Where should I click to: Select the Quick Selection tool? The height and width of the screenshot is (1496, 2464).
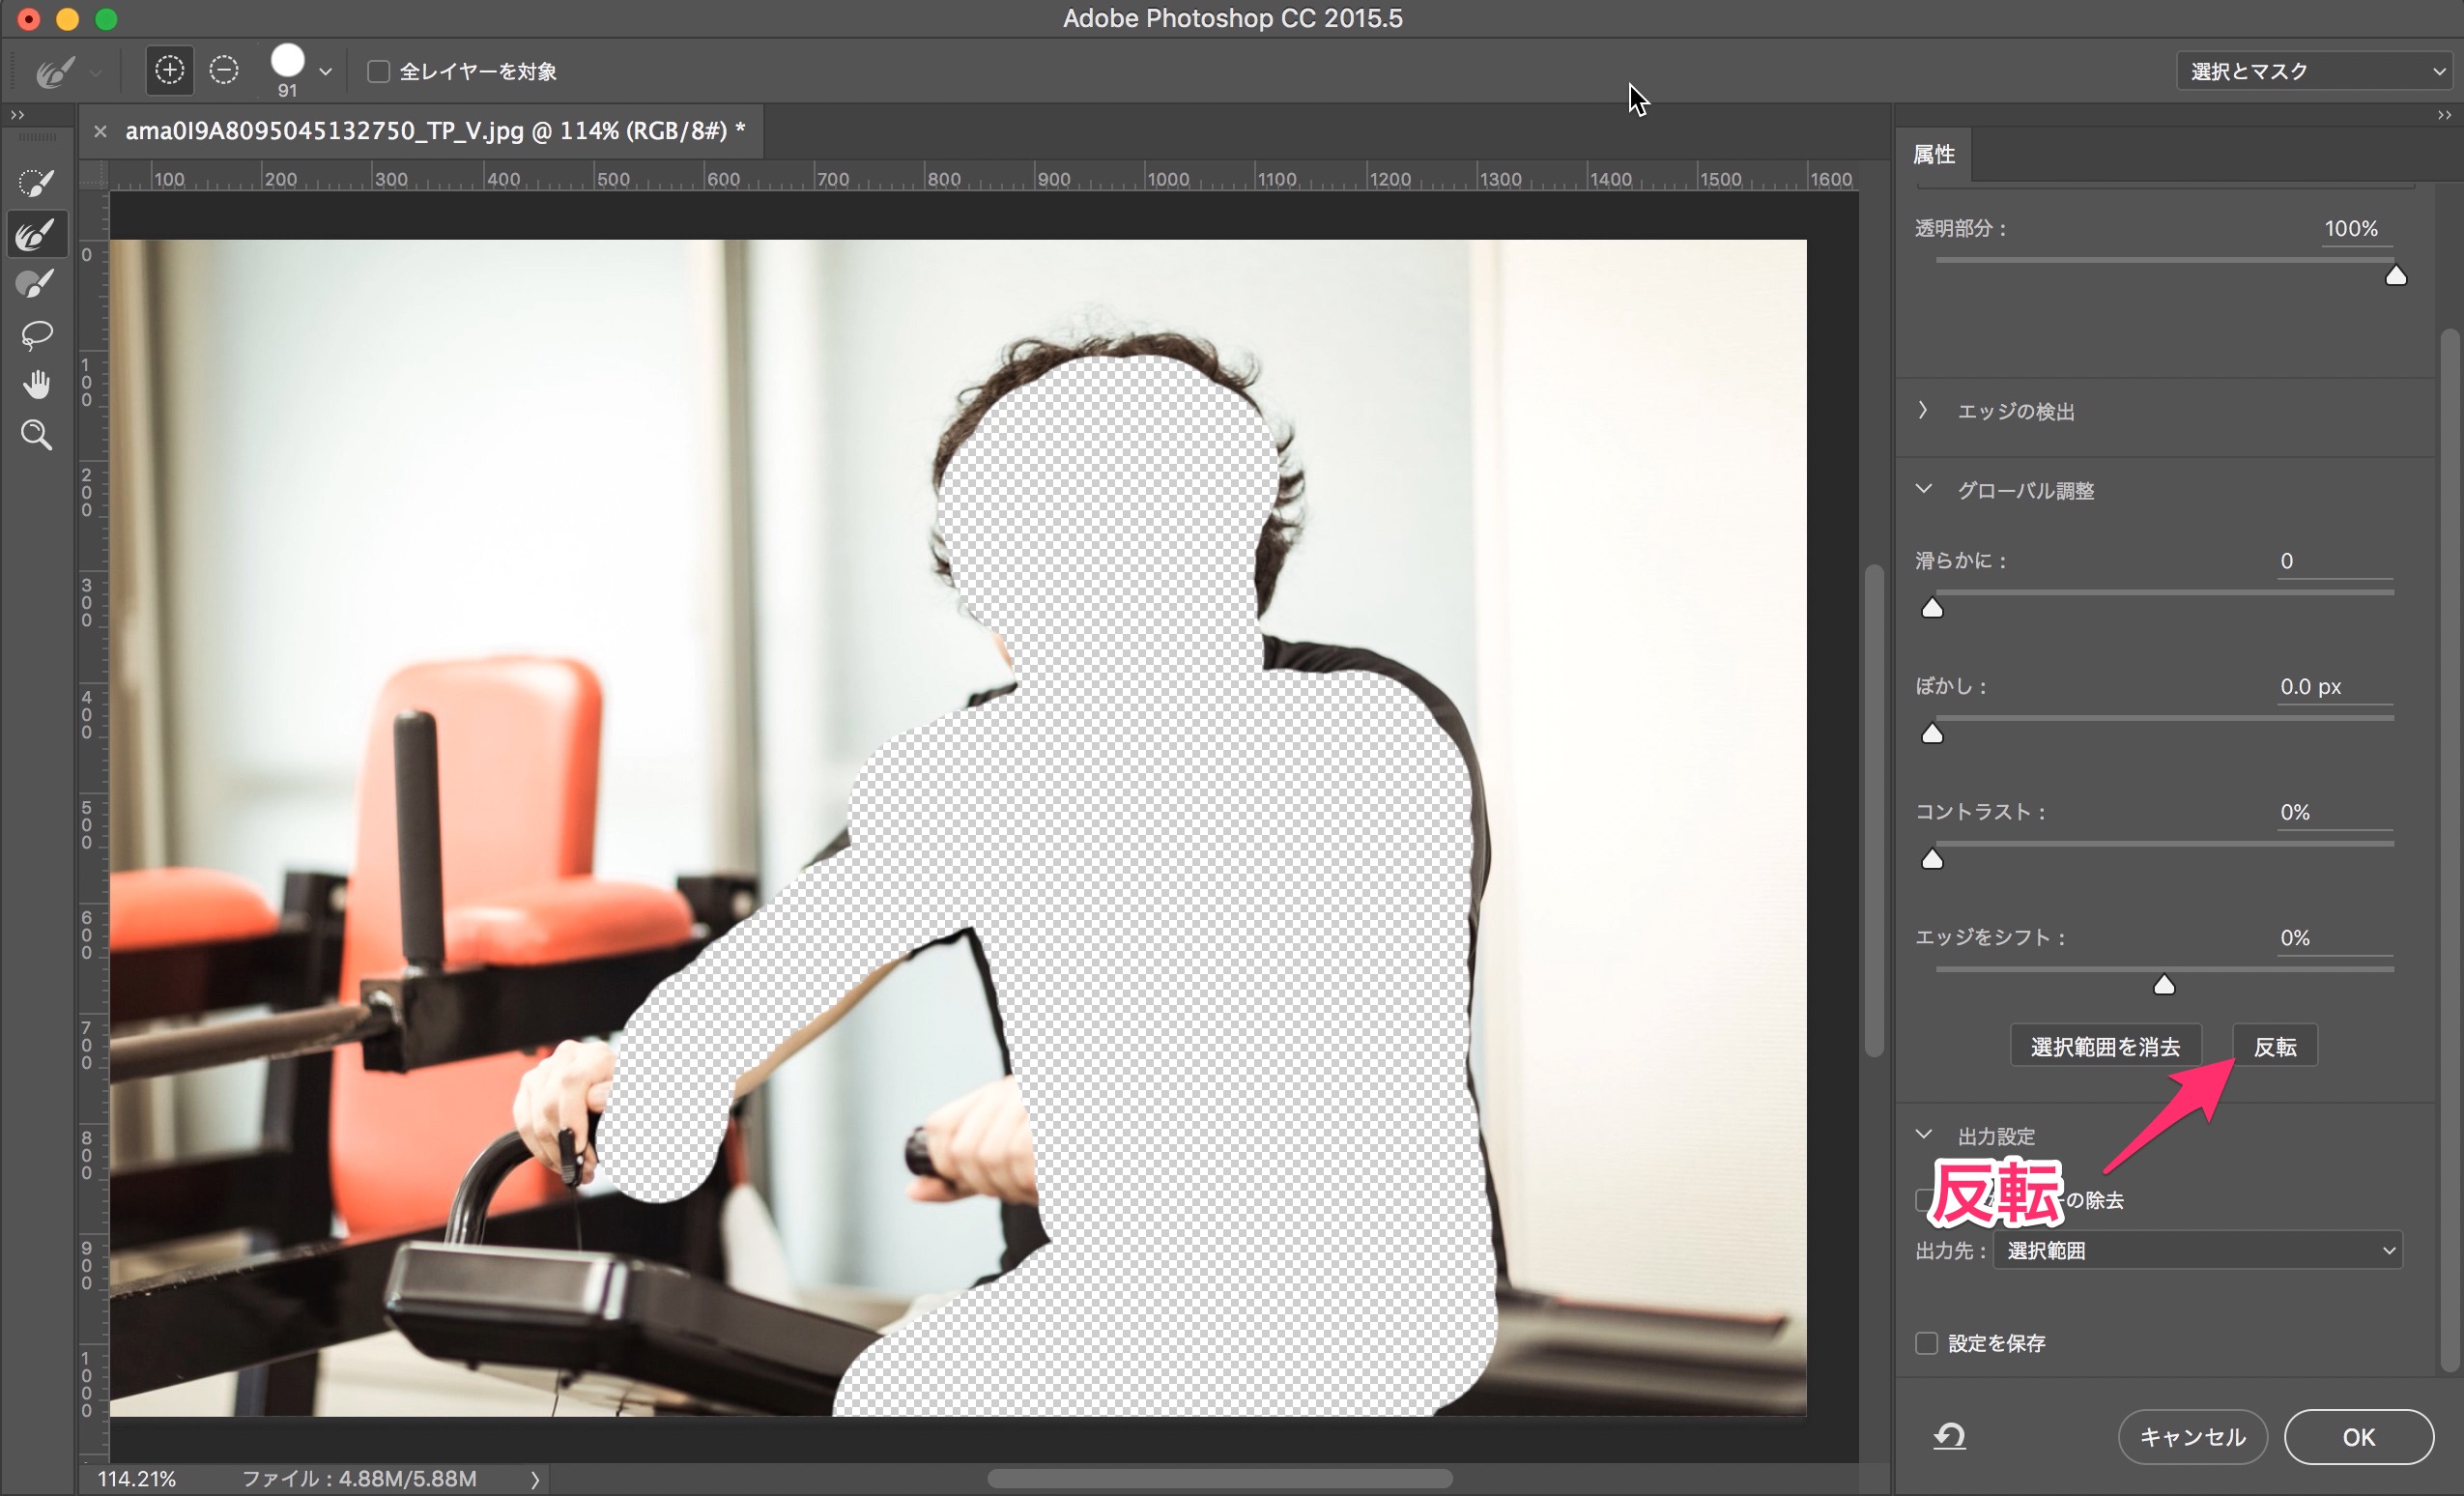pos(37,183)
